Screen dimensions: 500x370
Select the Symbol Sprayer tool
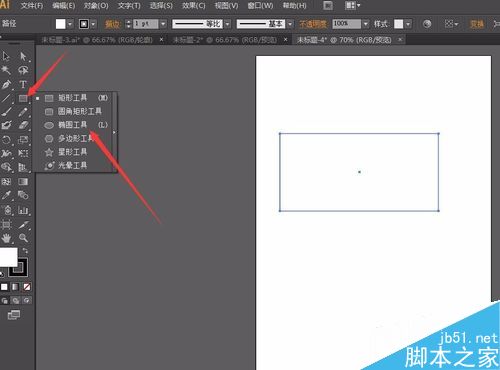(6, 210)
